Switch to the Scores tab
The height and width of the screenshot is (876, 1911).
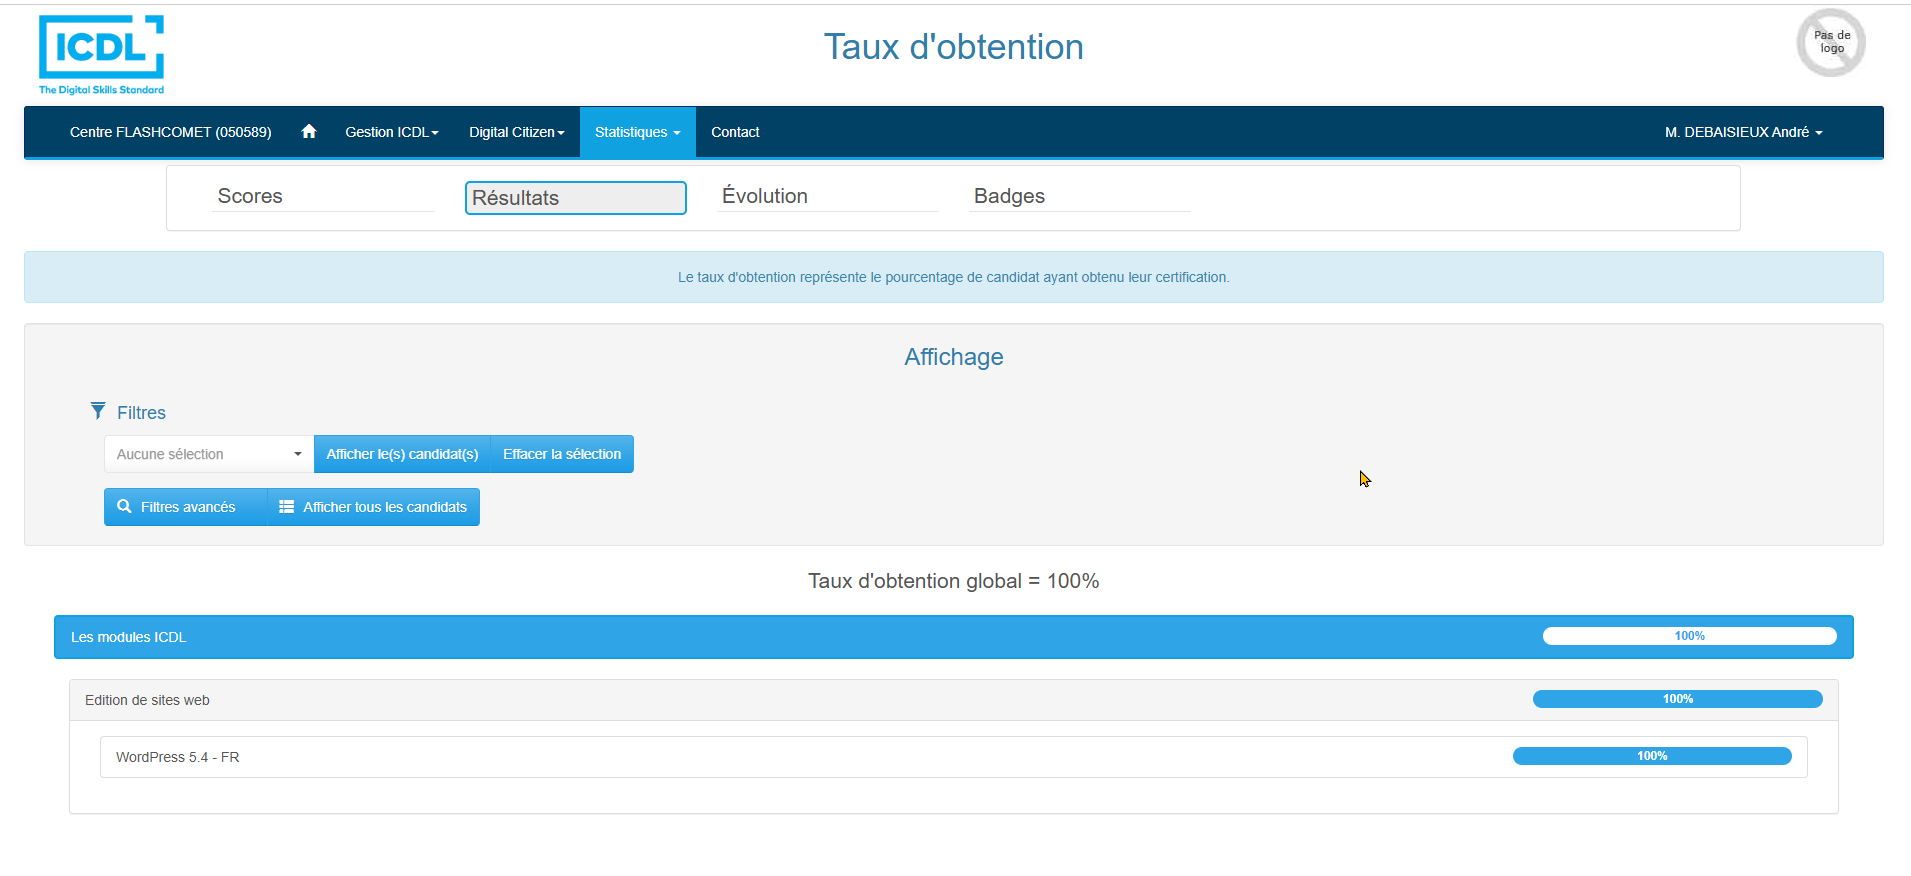pyautogui.click(x=323, y=197)
